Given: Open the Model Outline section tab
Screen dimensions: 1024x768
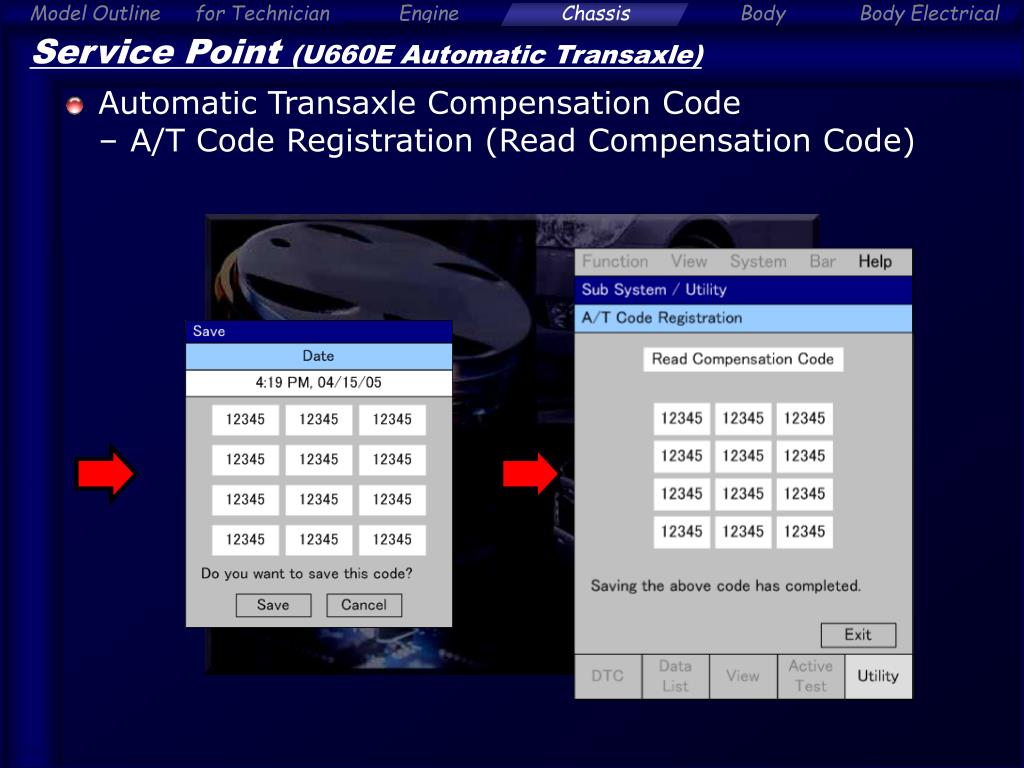Looking at the screenshot, I should point(95,13).
